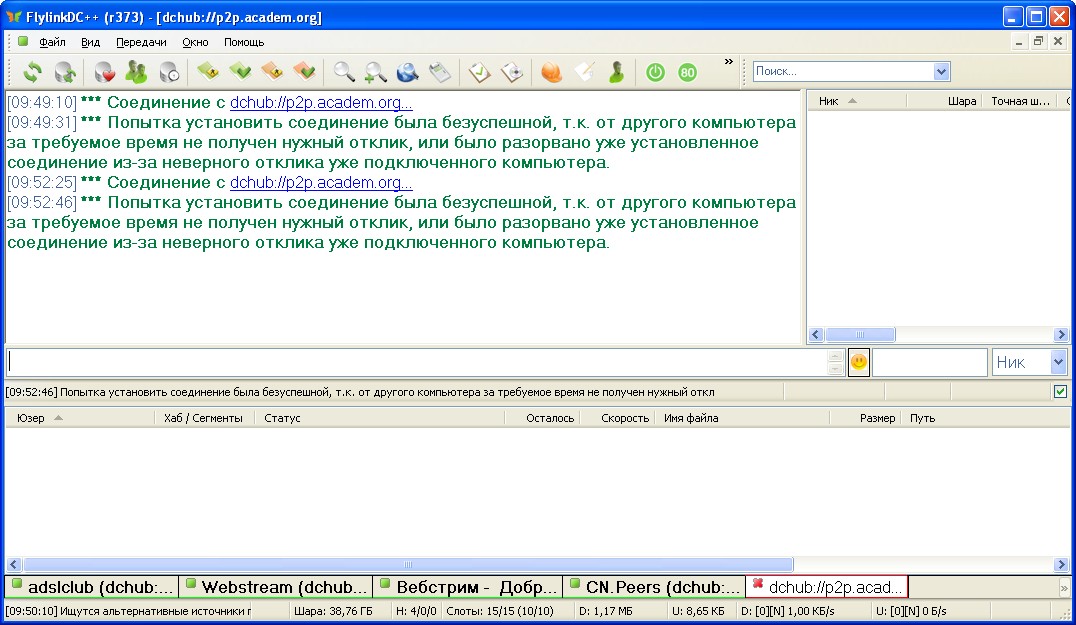Expand the 'Поиск...' search combo box
Viewport: 1076px width, 625px height.
(940, 72)
